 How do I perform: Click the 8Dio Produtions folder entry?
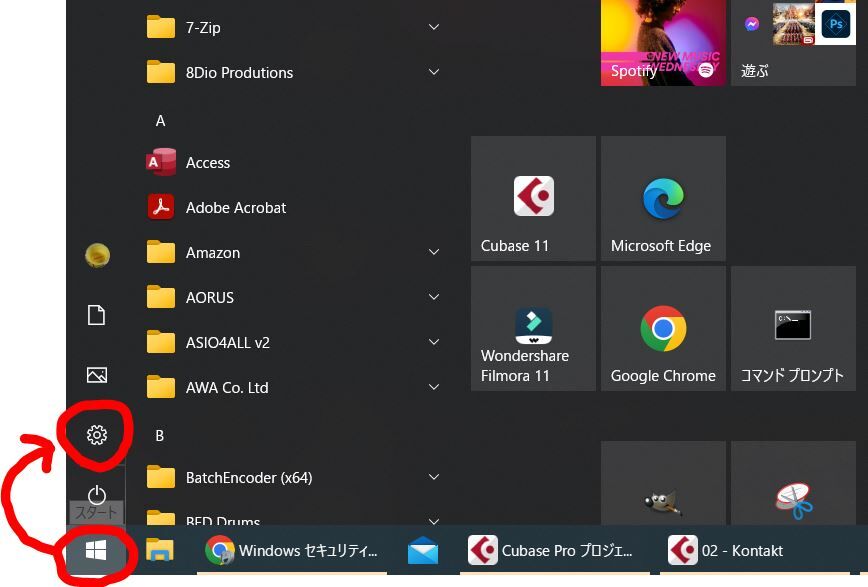[x=293, y=73]
